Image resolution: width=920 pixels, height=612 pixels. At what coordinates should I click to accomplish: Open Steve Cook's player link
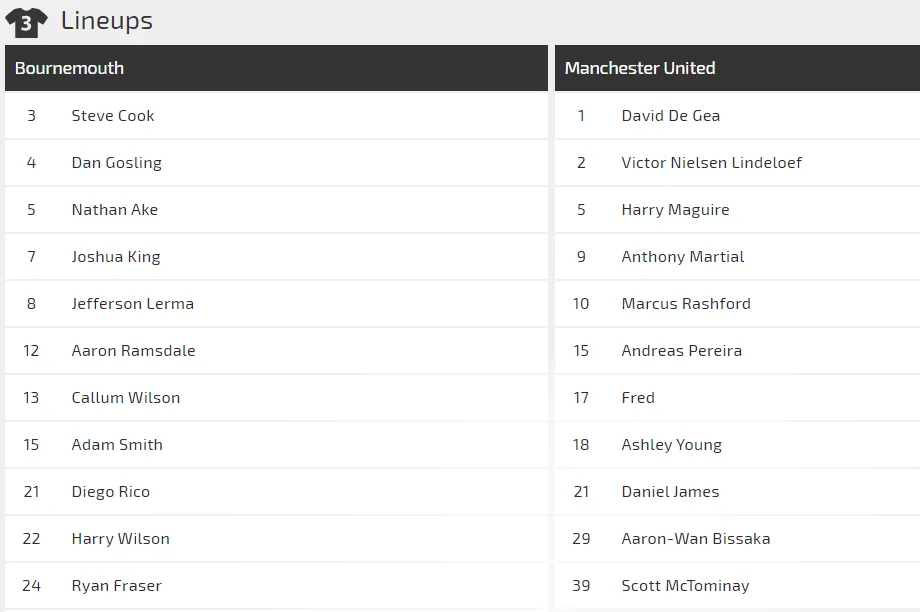113,116
